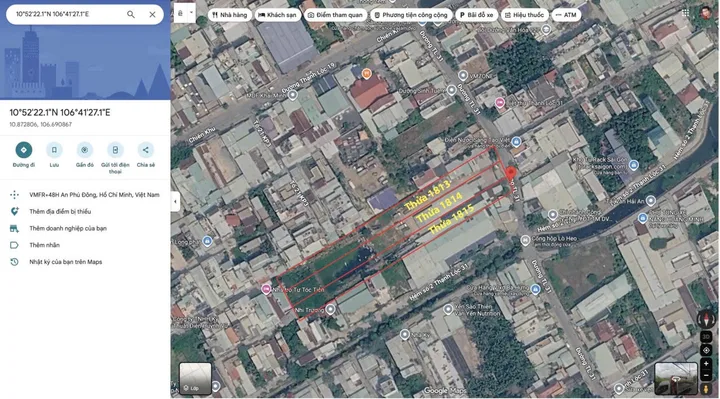
Task: Copy the plus code VMFR+48H An Phú Đông
Action: [94, 195]
